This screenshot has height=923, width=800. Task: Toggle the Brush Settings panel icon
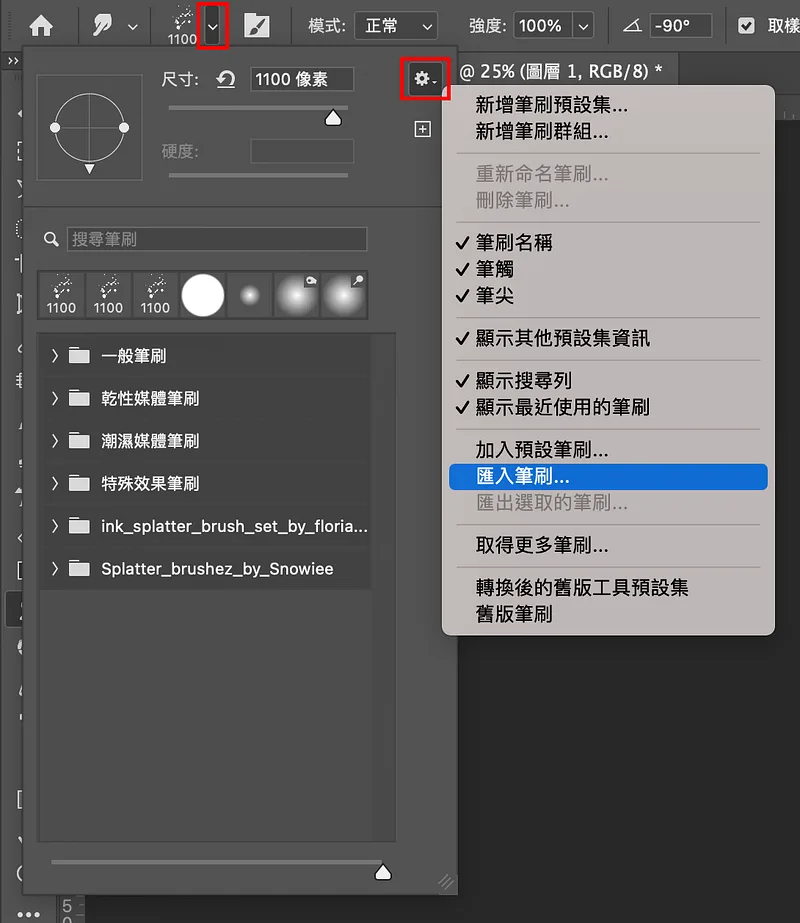(x=257, y=26)
